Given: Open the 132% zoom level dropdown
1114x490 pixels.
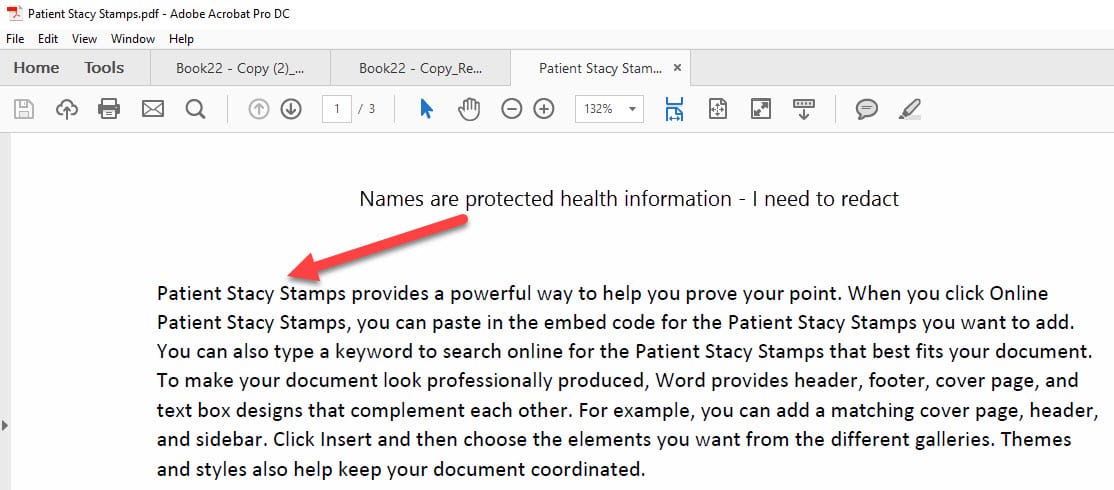Looking at the screenshot, I should [609, 109].
